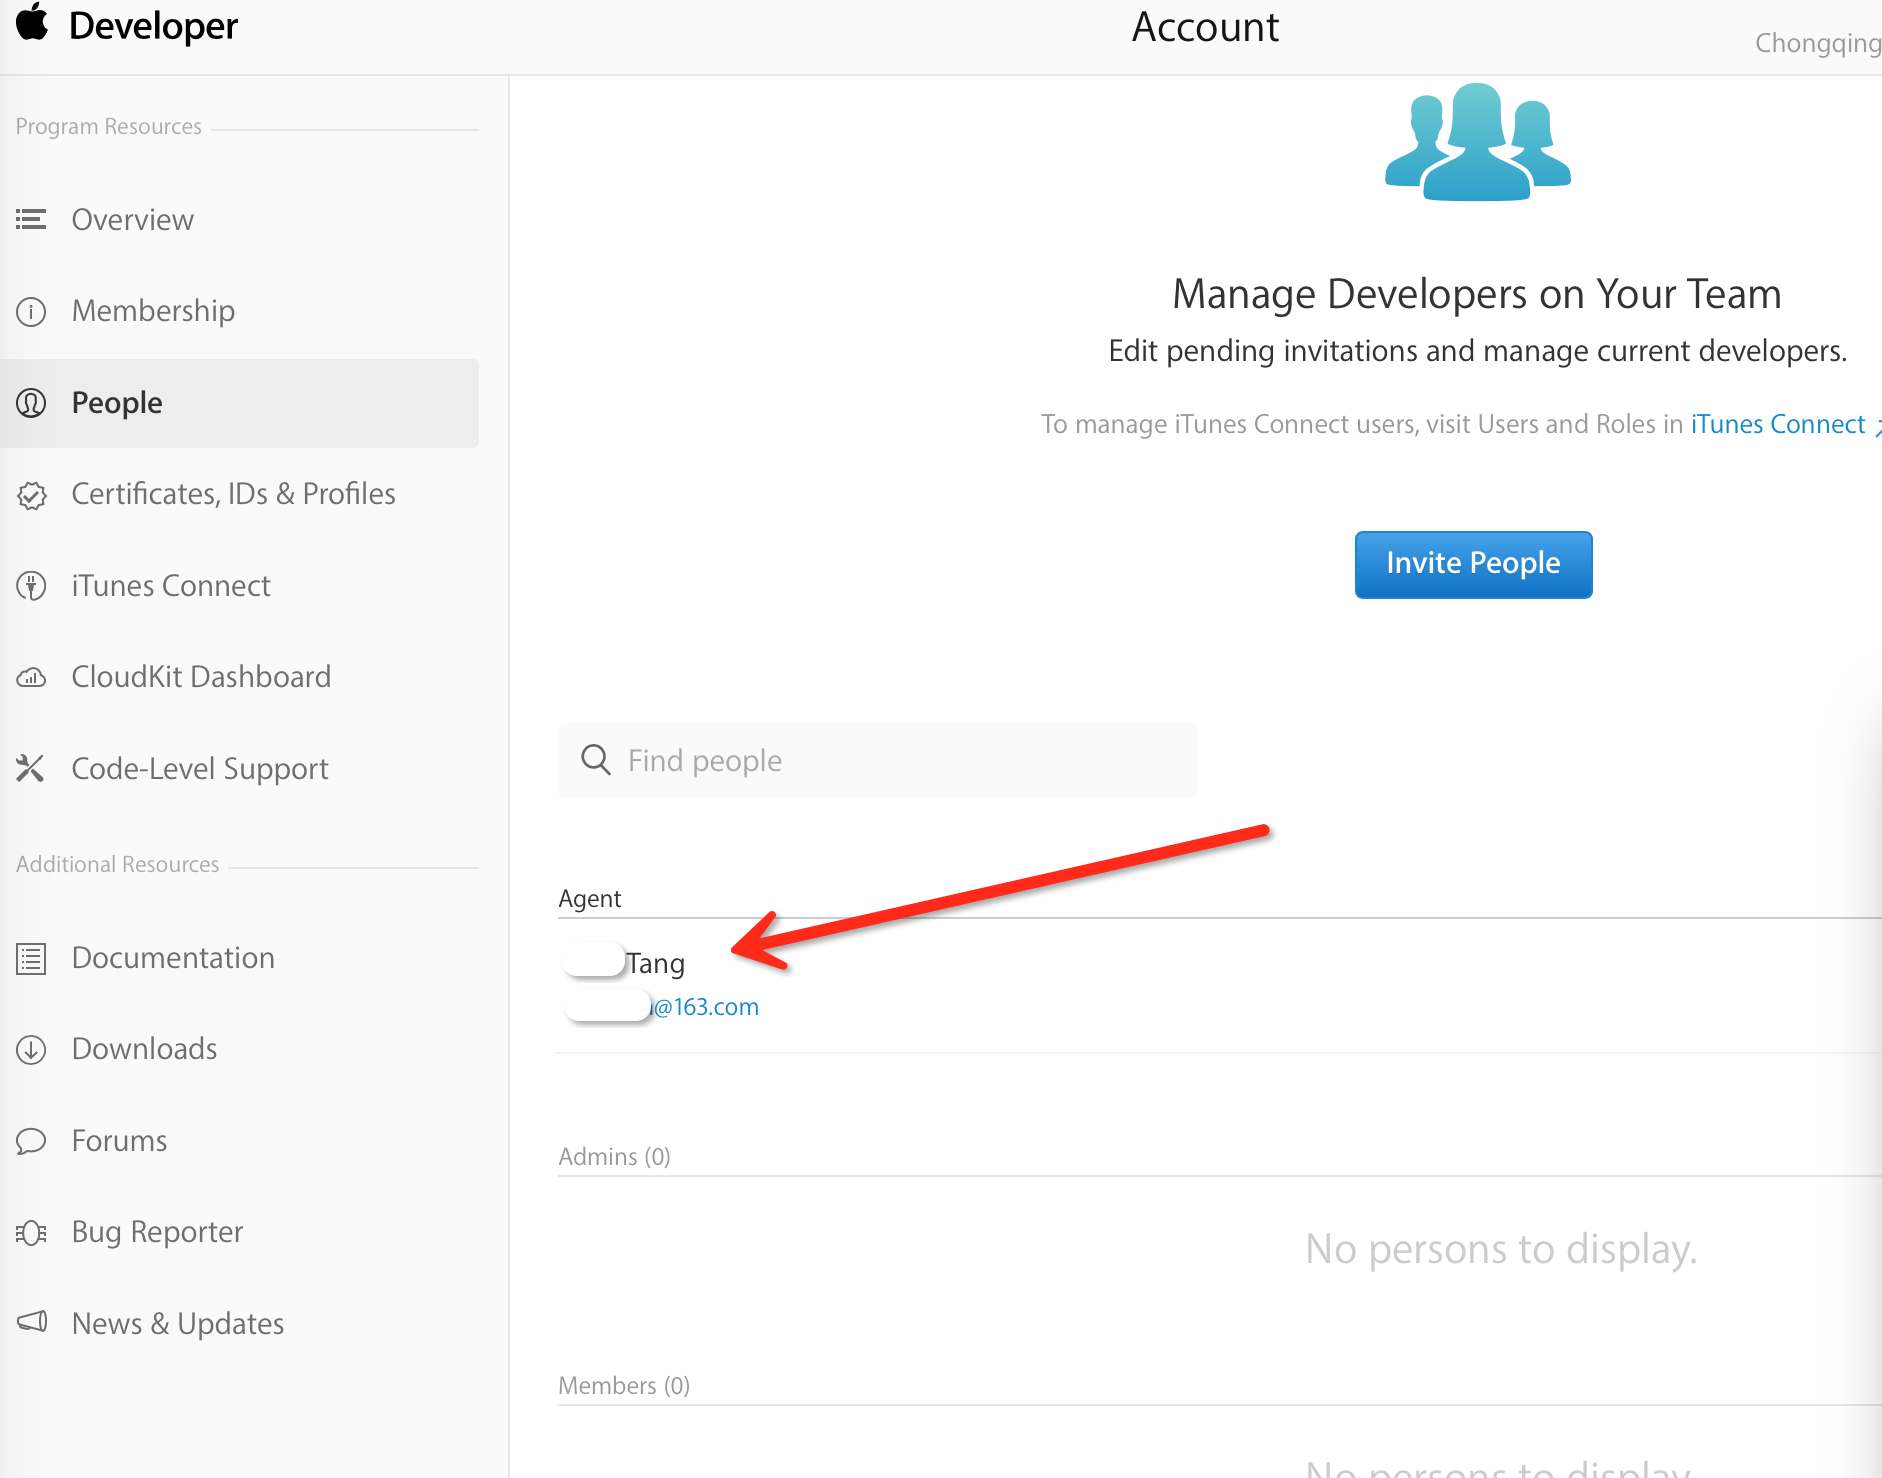Click the Overview list icon
The image size is (1882, 1478).
pos(31,219)
